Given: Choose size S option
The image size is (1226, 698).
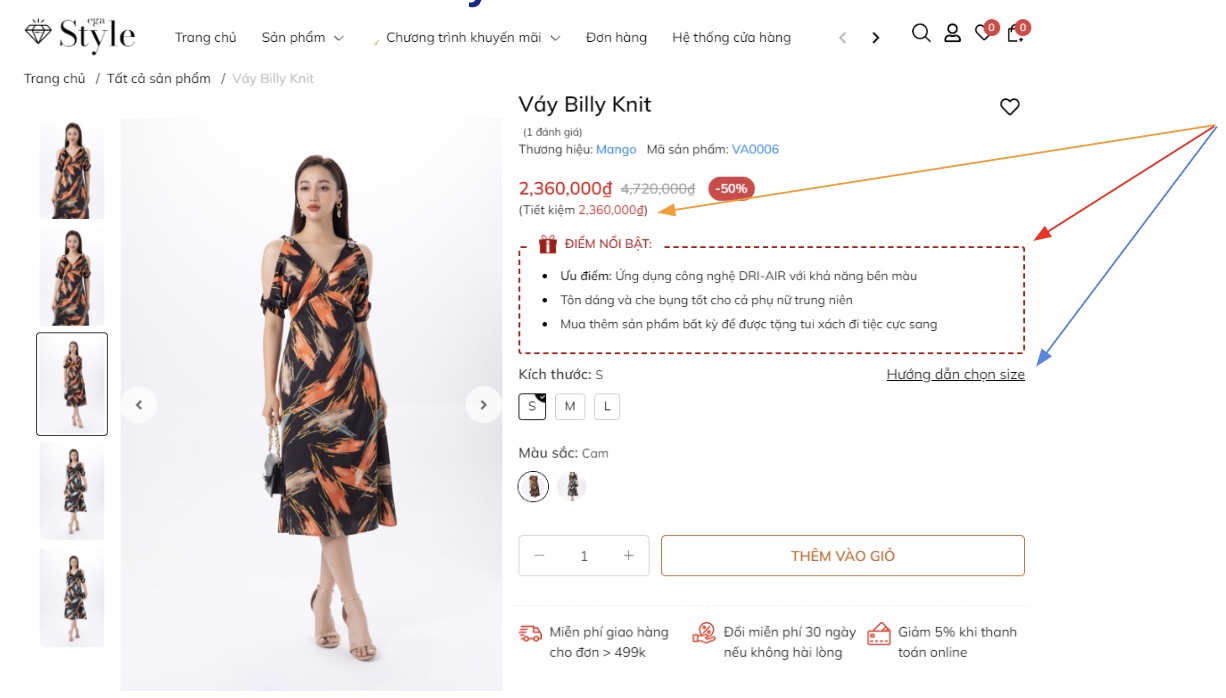Looking at the screenshot, I should [532, 406].
